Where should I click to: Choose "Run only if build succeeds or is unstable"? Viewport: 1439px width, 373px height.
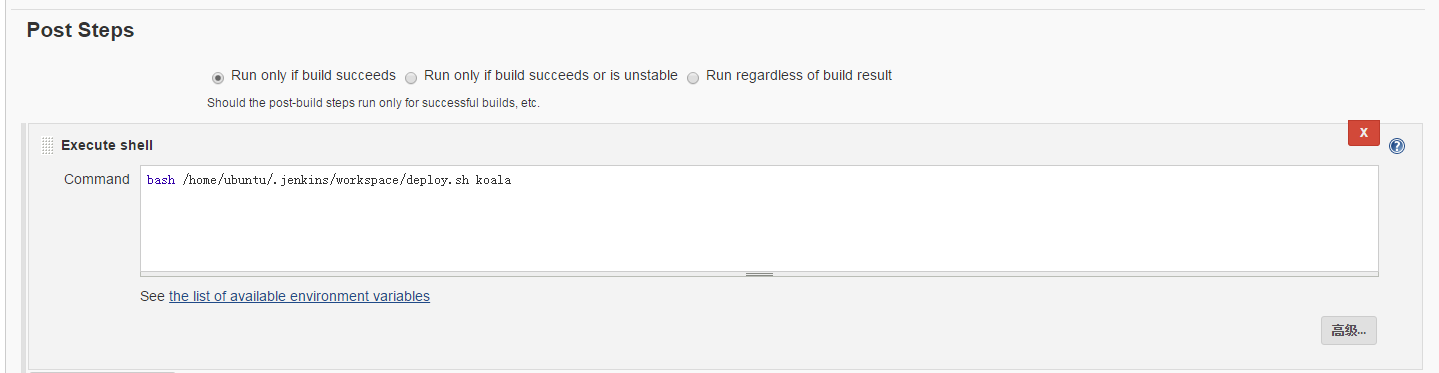[411, 77]
